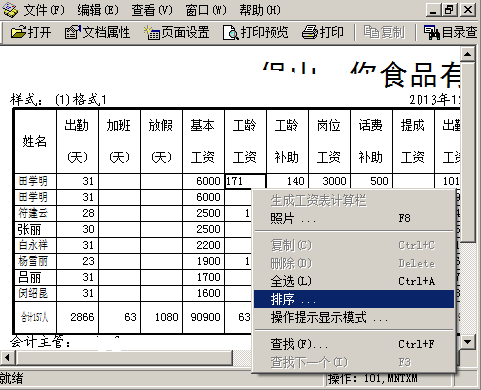Click the directory search (目录查) binoculars icon
Image resolution: width=481 pixels, height=390 pixels.
tap(432, 33)
